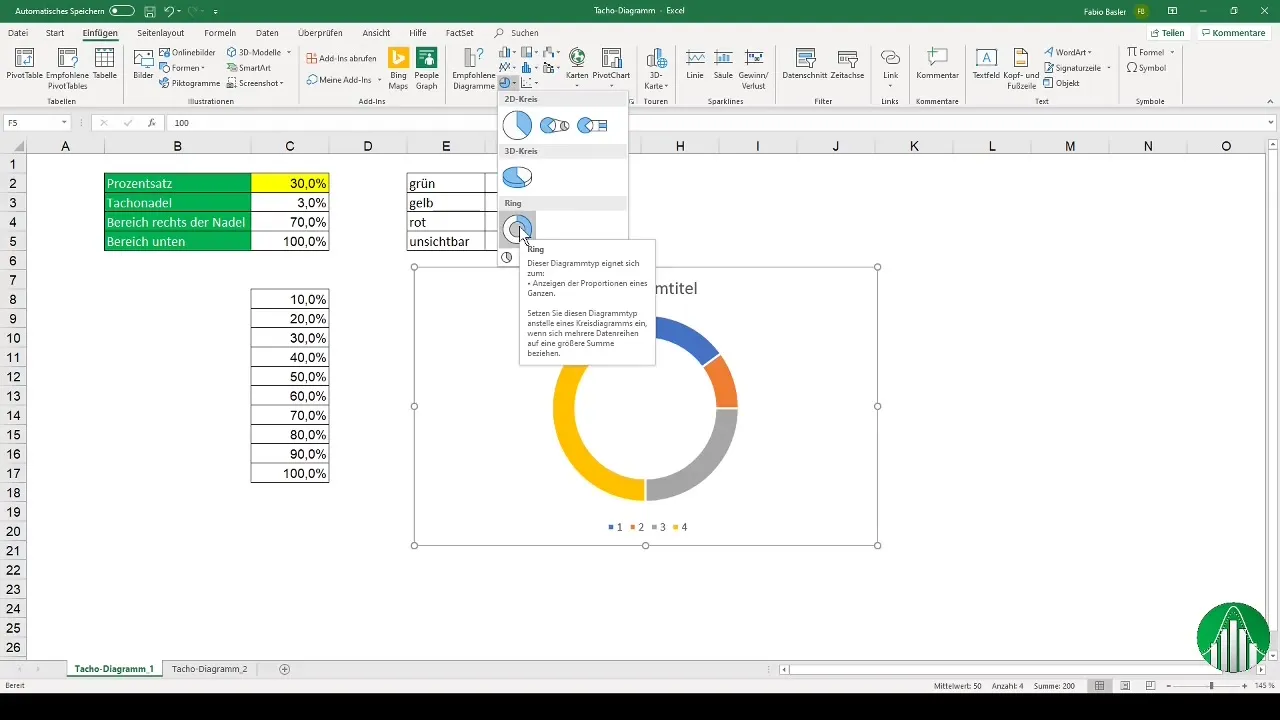
Task: Switch to the Daten tab
Action: coord(267,33)
